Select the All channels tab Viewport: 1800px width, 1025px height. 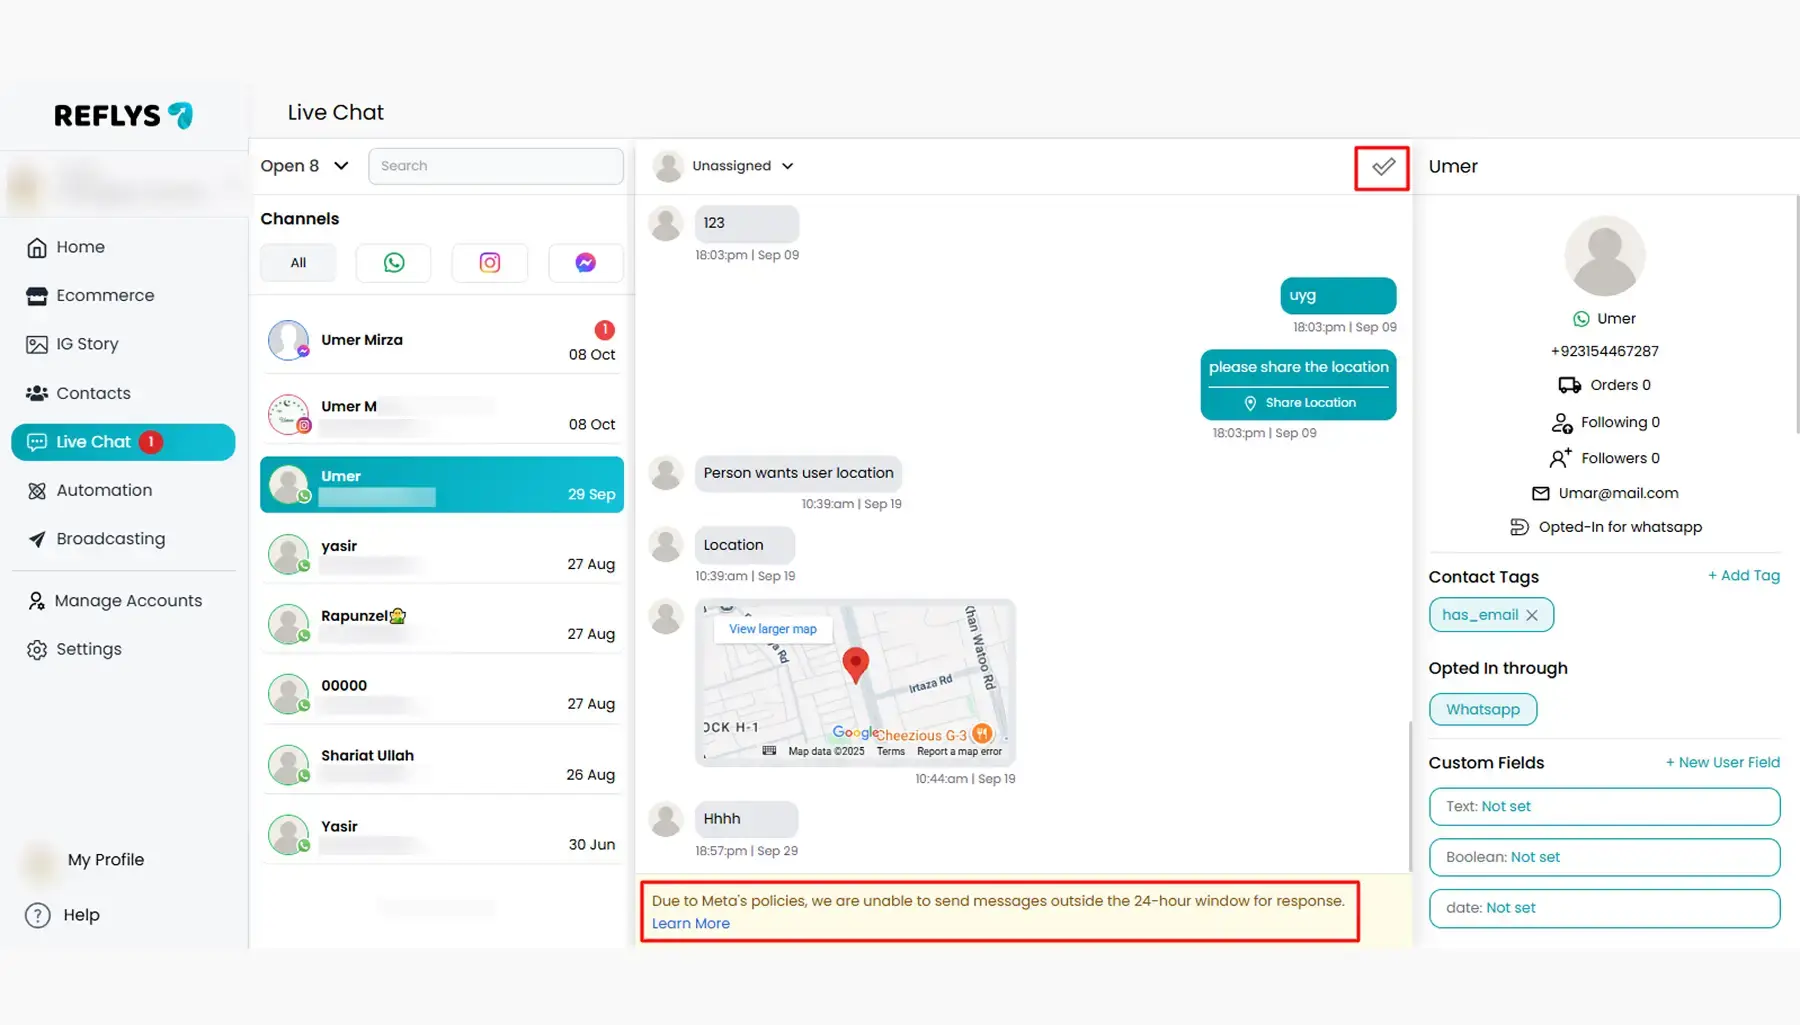tap(298, 263)
